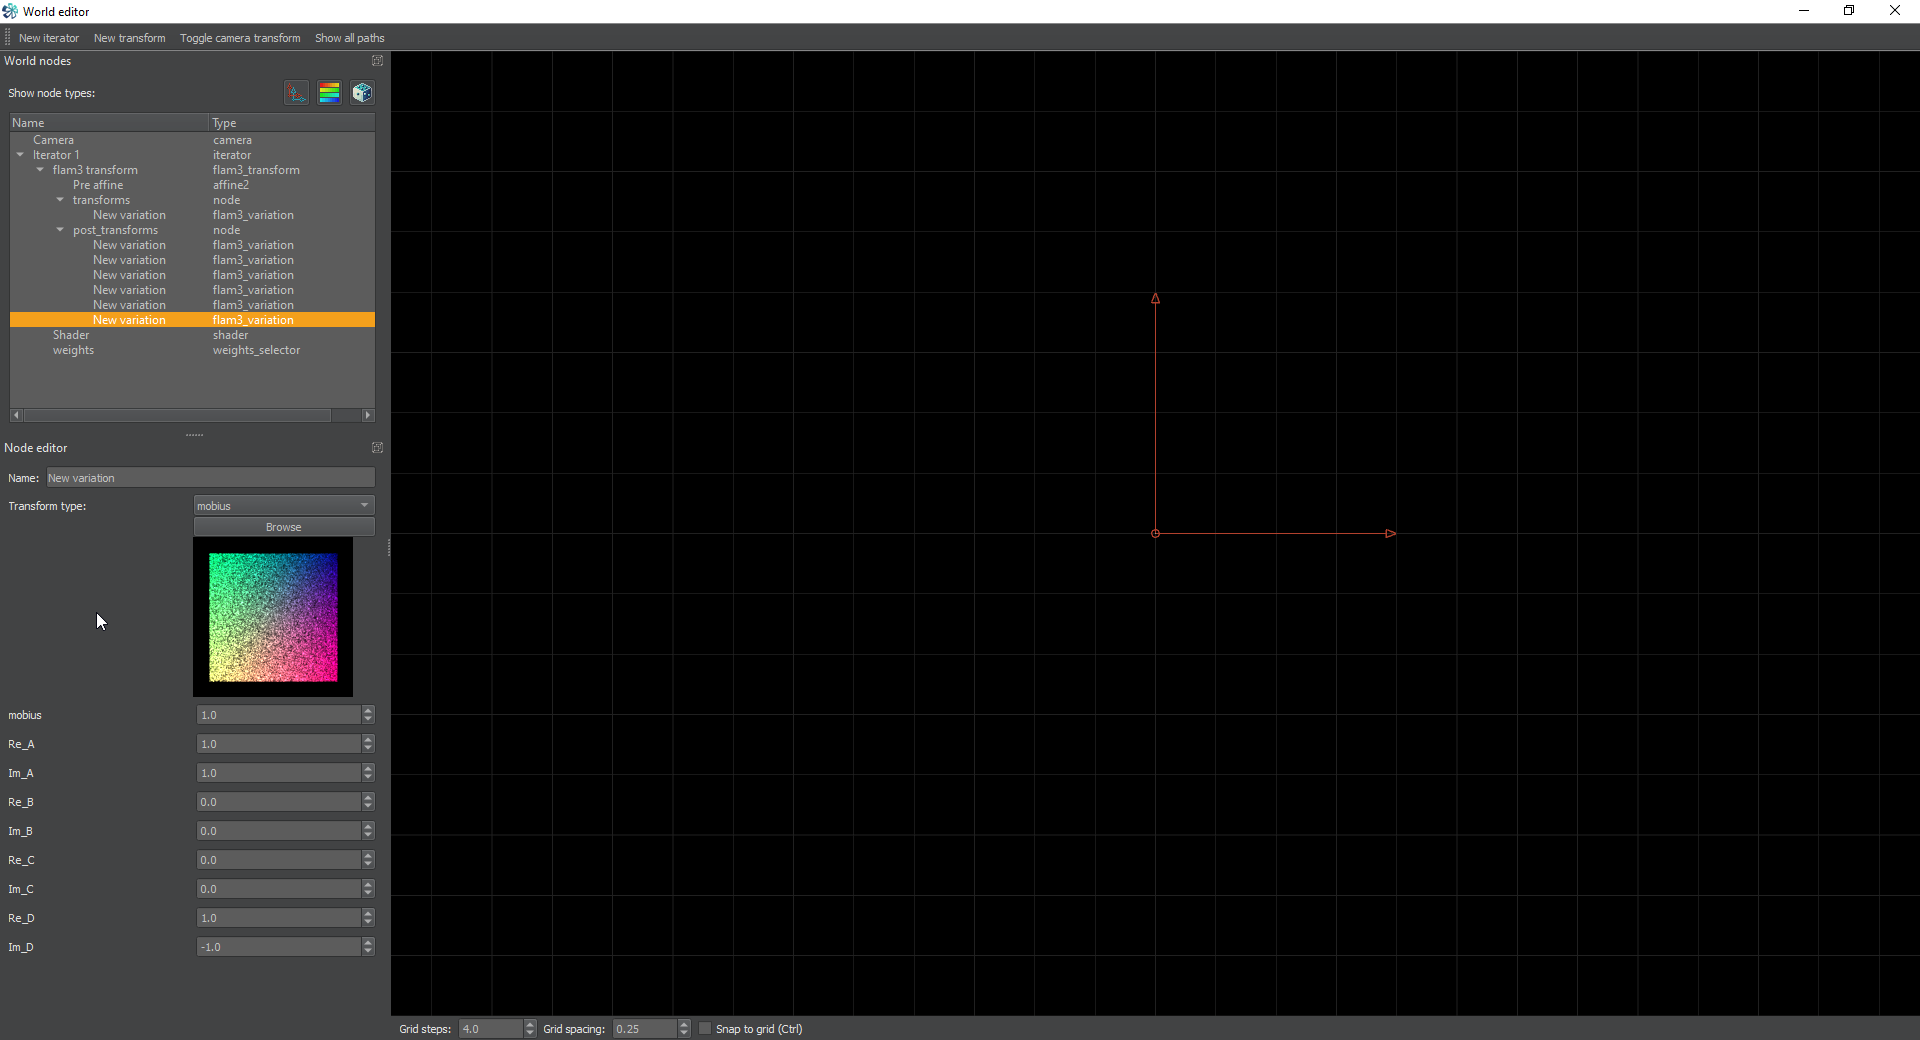The height and width of the screenshot is (1040, 1920).
Task: Click the Grid spacing value field
Action: click(645, 1029)
